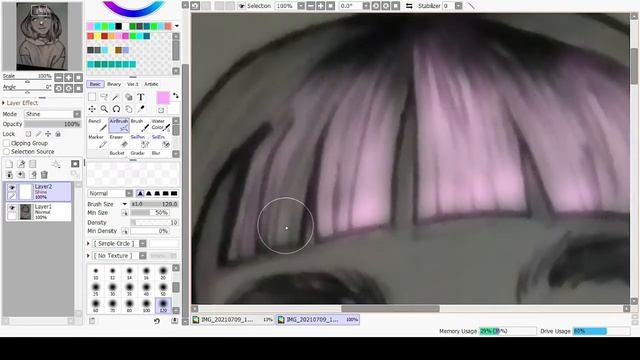Open the canvas zoom 100% dropdown
The width and height of the screenshot is (640, 360).
point(301,6)
